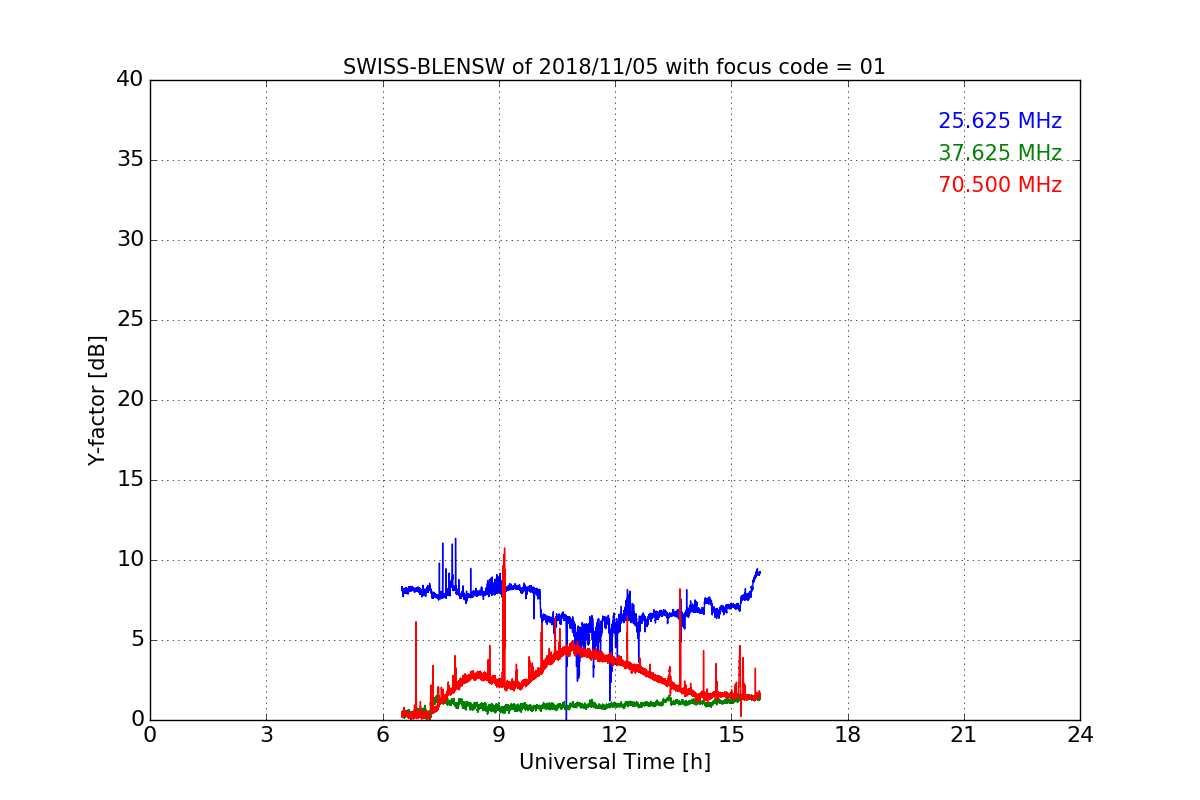The image size is (1200, 800).
Task: Click x-axis tick label '18'
Action: tap(848, 735)
